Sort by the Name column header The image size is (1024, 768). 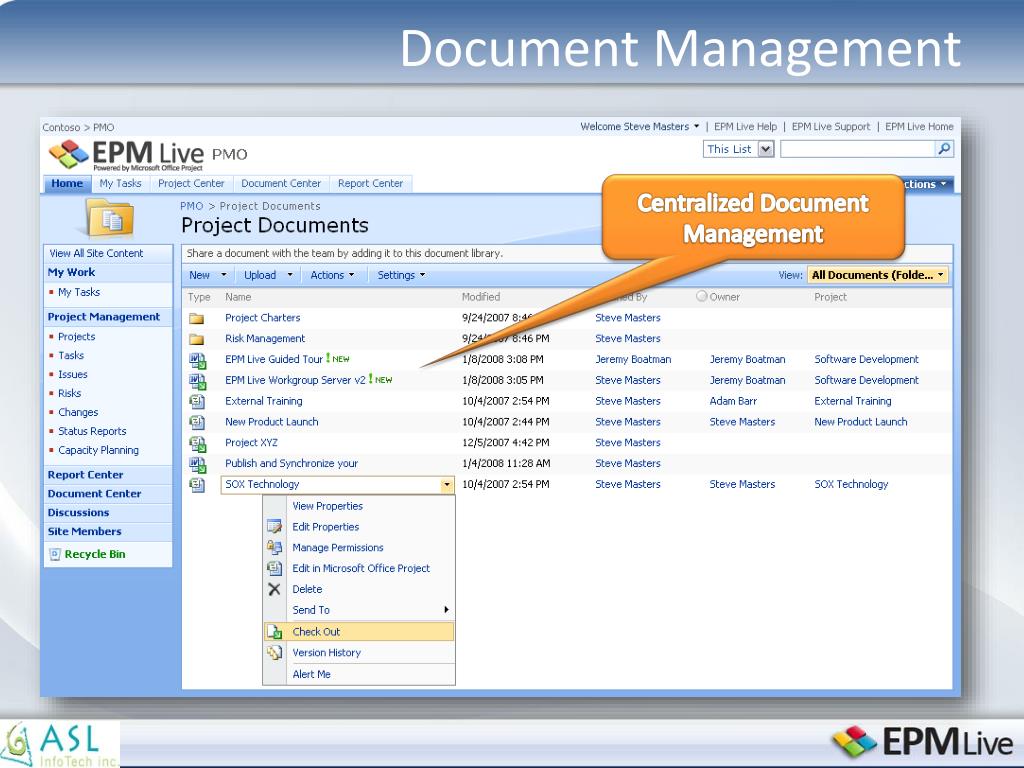pyautogui.click(x=238, y=297)
